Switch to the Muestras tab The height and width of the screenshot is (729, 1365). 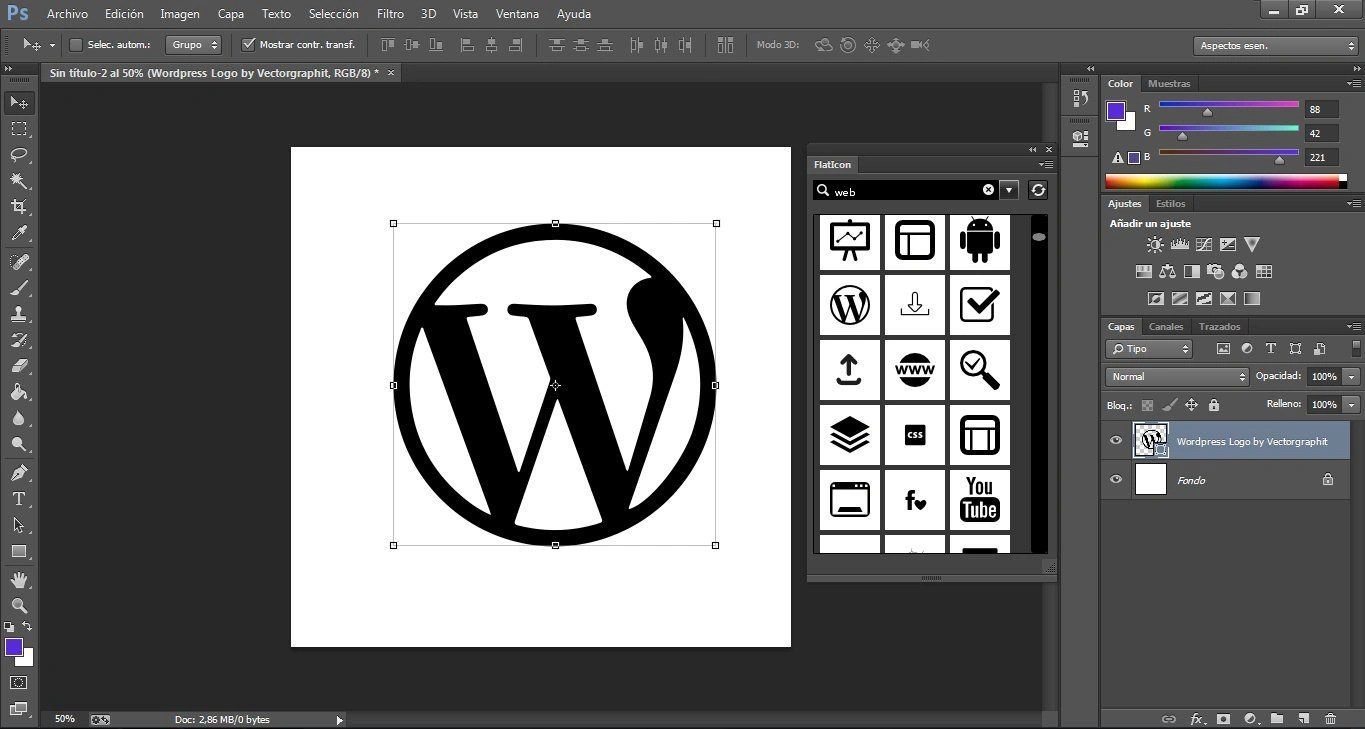1169,84
